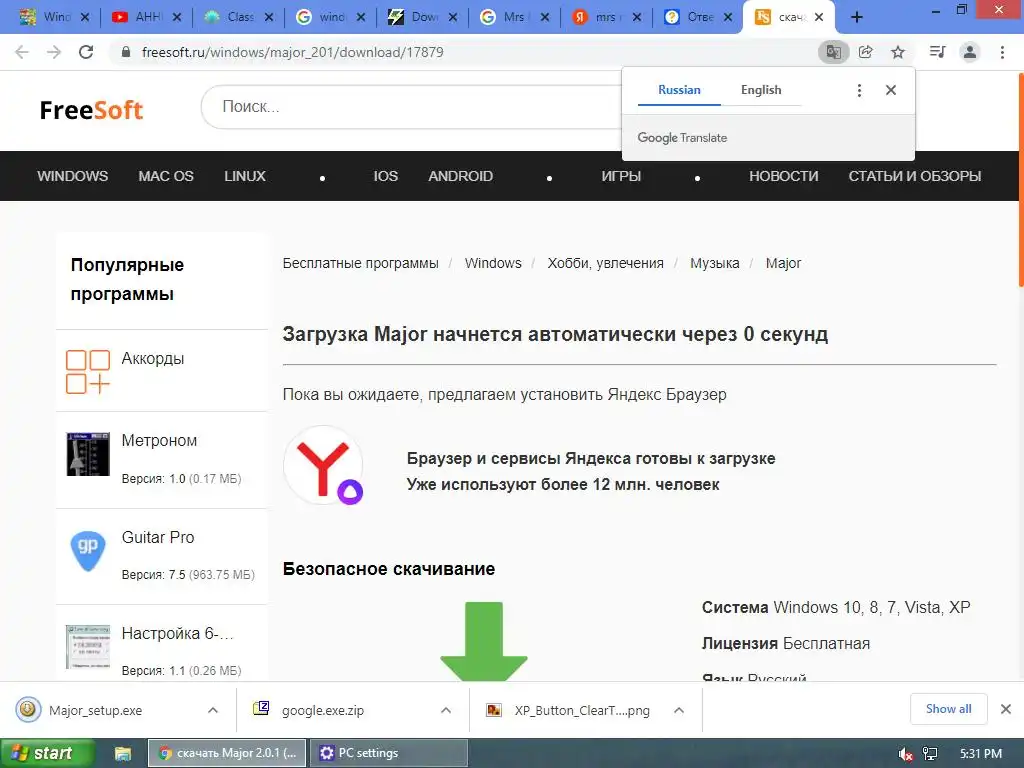Screen dimensions: 1024x768
Task: Open Бесплатные программы breadcrumb link
Action: [x=360, y=263]
